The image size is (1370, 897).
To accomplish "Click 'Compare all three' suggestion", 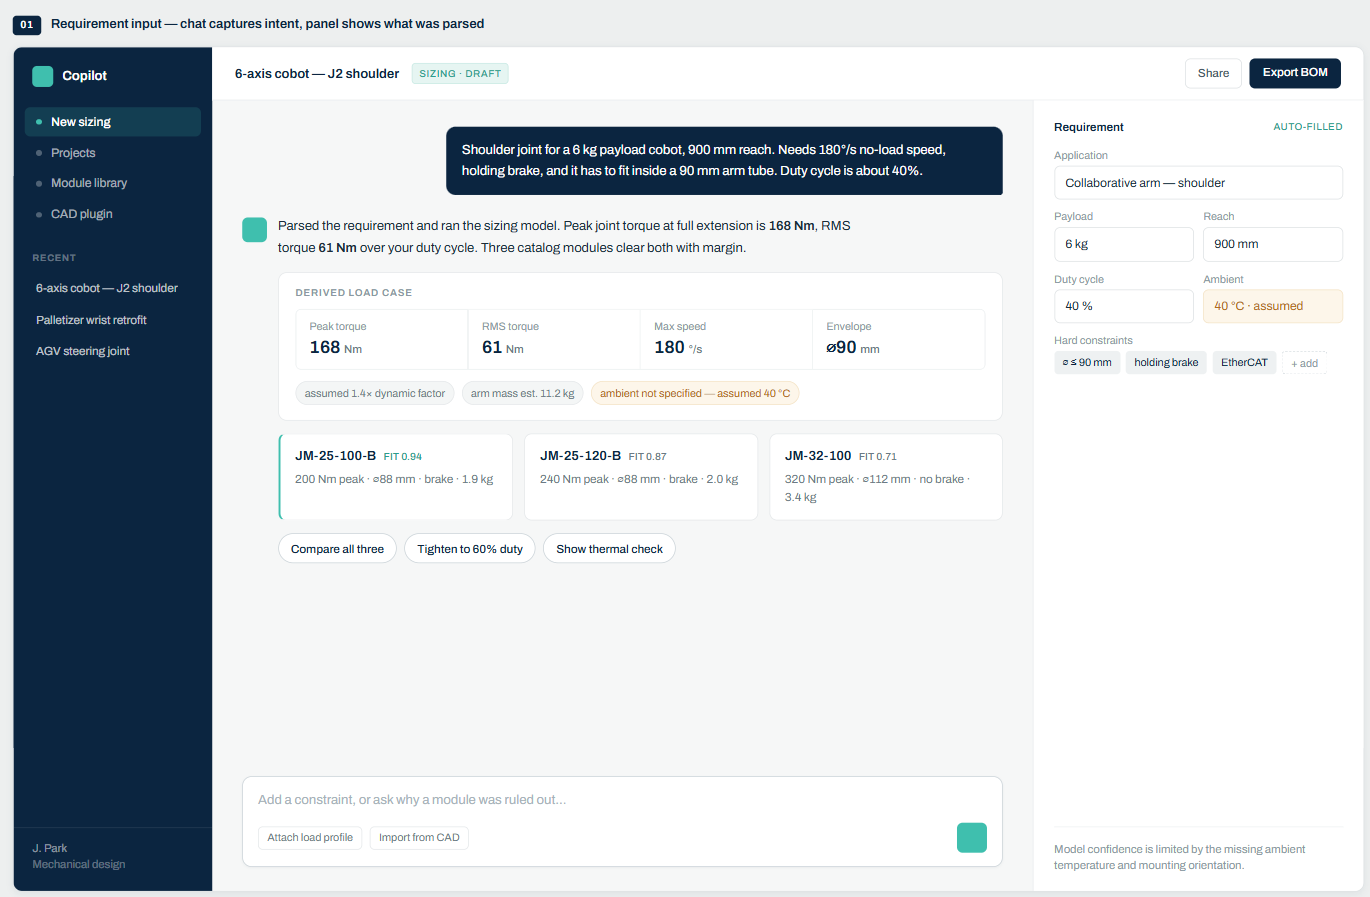I will click(337, 549).
